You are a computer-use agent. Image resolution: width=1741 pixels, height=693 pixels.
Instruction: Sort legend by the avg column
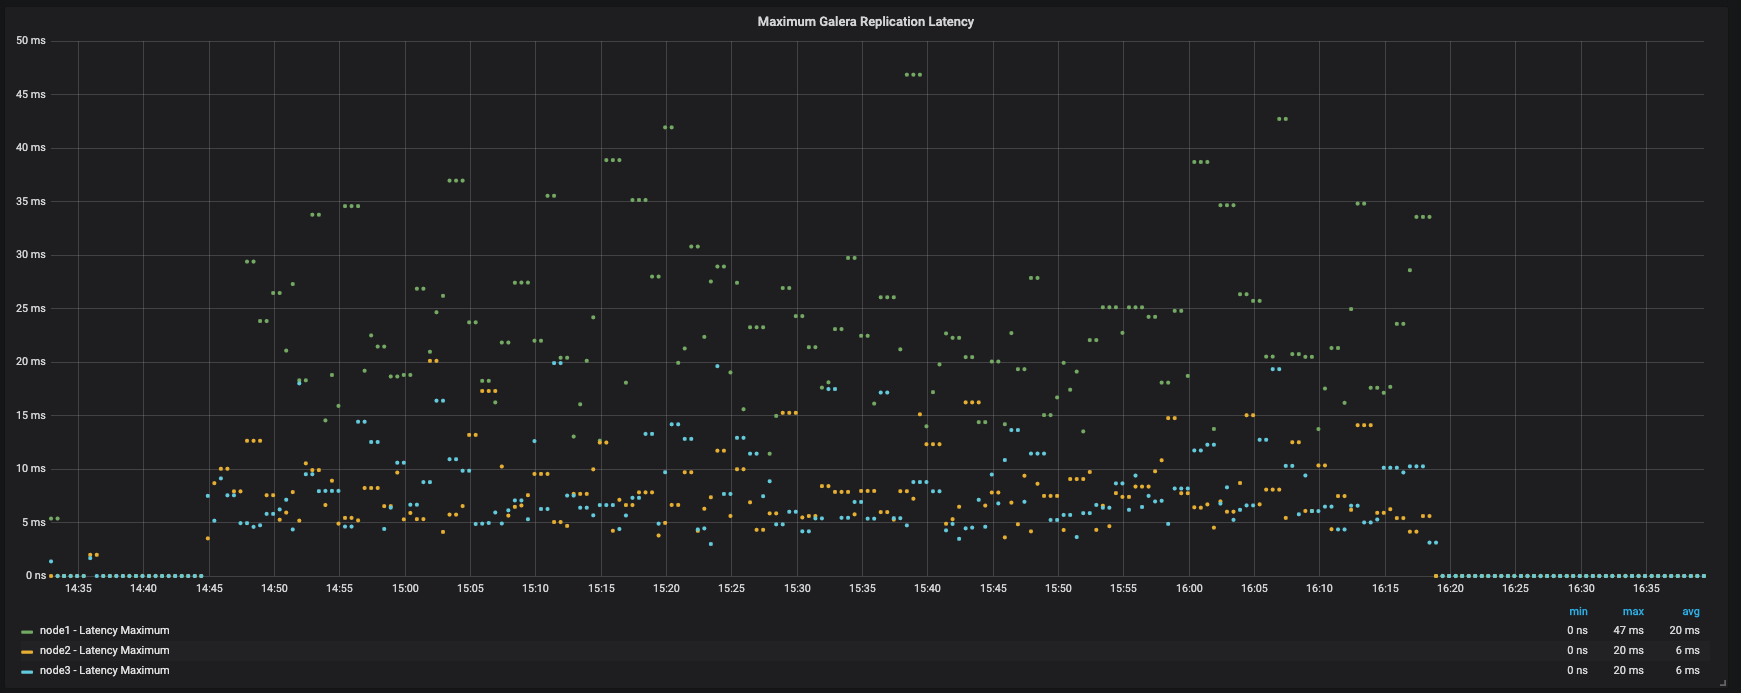coord(1690,611)
